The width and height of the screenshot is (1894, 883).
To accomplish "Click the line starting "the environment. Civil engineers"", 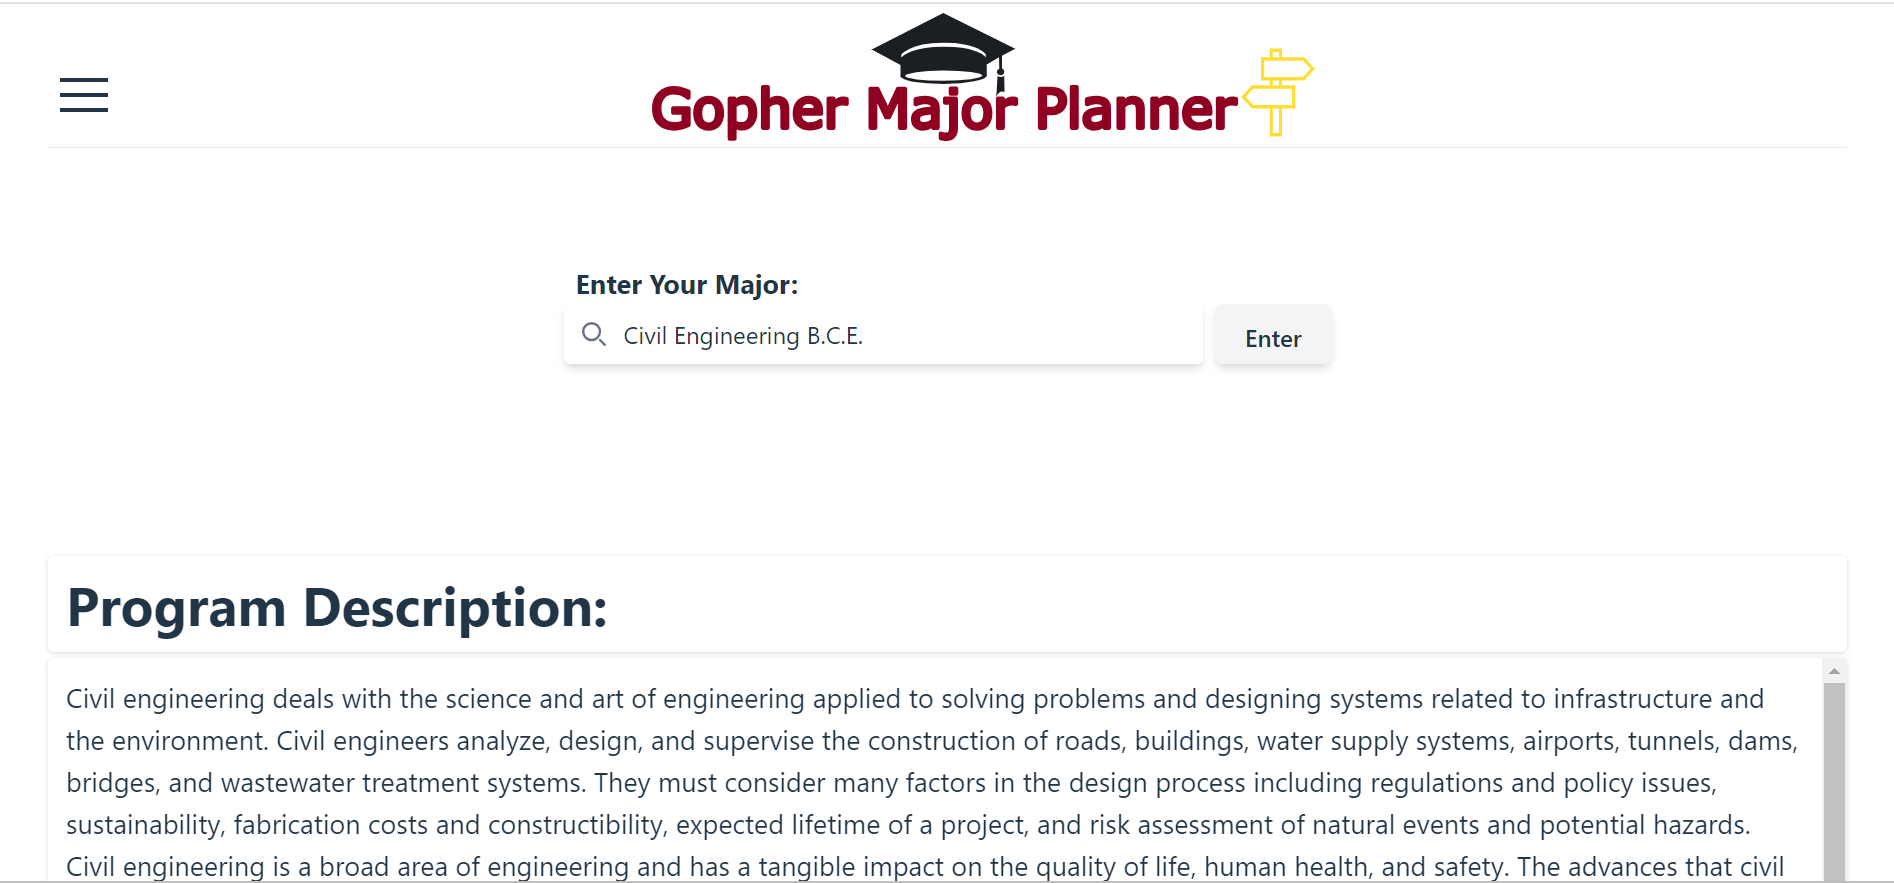I will tap(932, 741).
